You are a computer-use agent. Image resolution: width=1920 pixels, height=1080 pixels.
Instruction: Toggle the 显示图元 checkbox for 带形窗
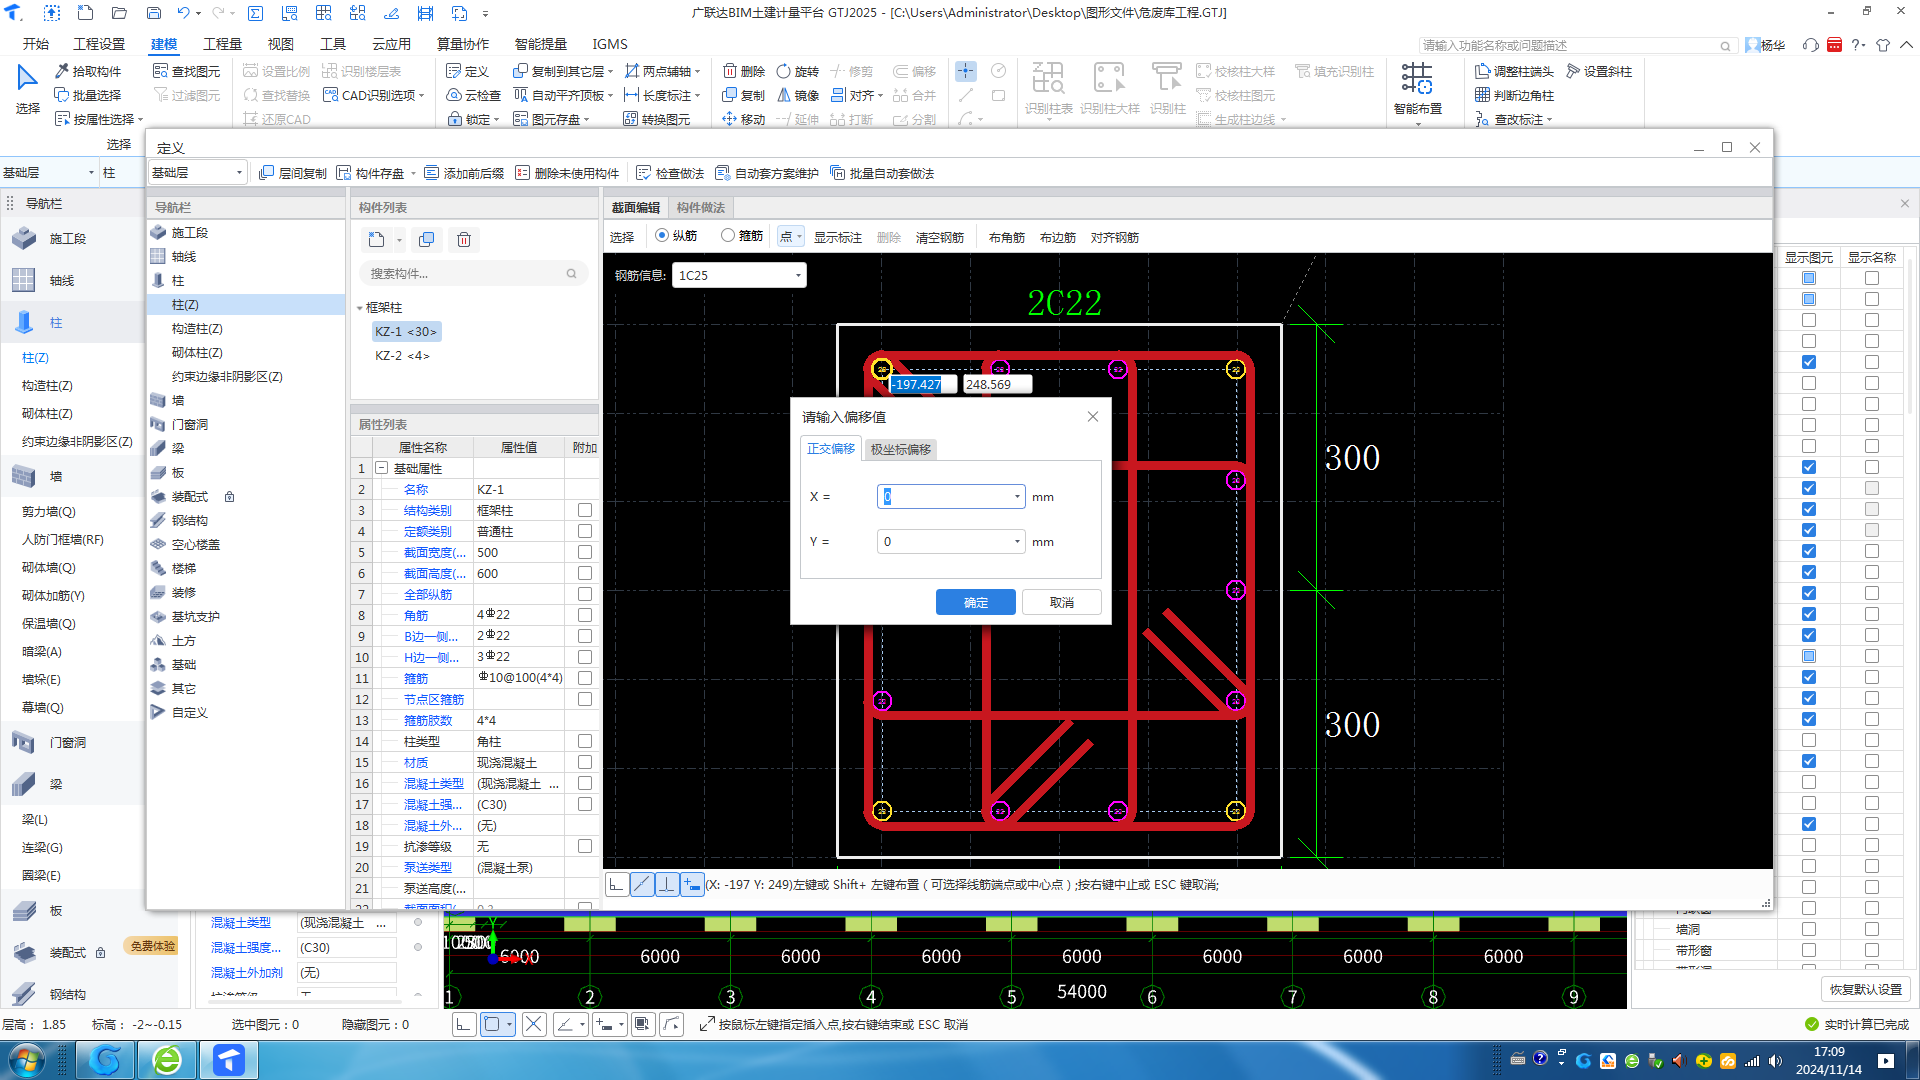[x=1809, y=950]
